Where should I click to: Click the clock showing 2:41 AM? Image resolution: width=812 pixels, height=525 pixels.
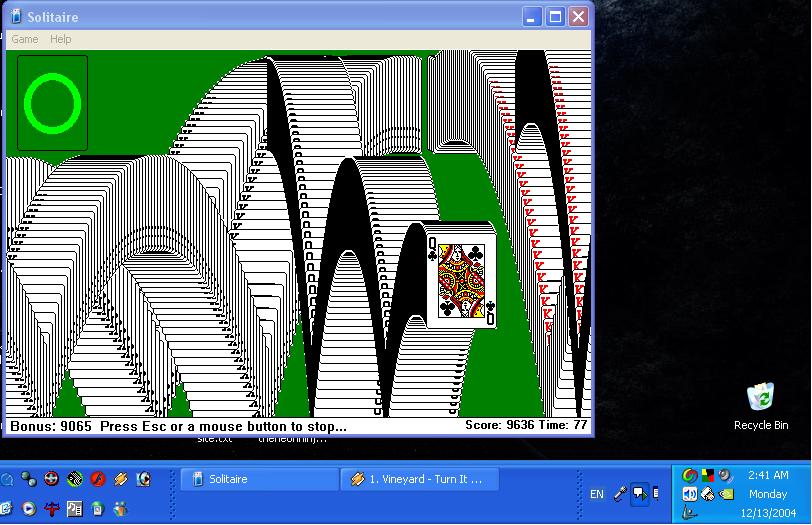pyautogui.click(x=768, y=475)
